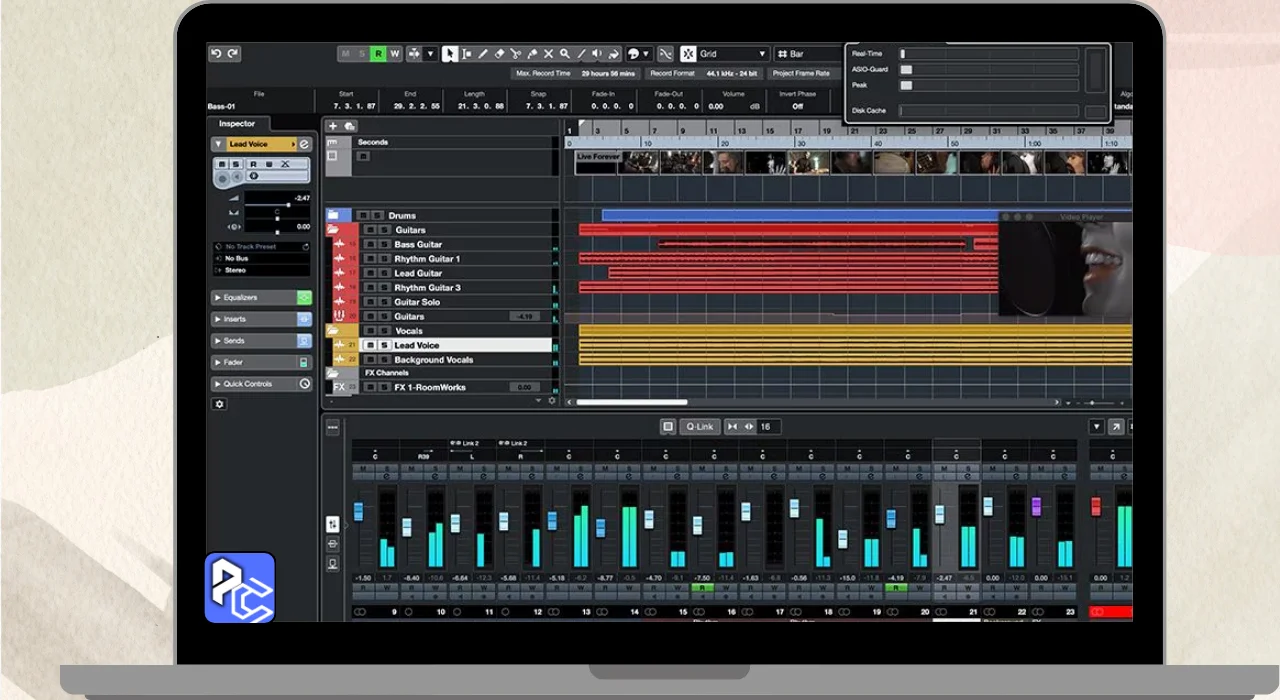This screenshot has height=700, width=1280.
Task: Toggle the green Read automation button in toolbar
Action: click(x=378, y=54)
